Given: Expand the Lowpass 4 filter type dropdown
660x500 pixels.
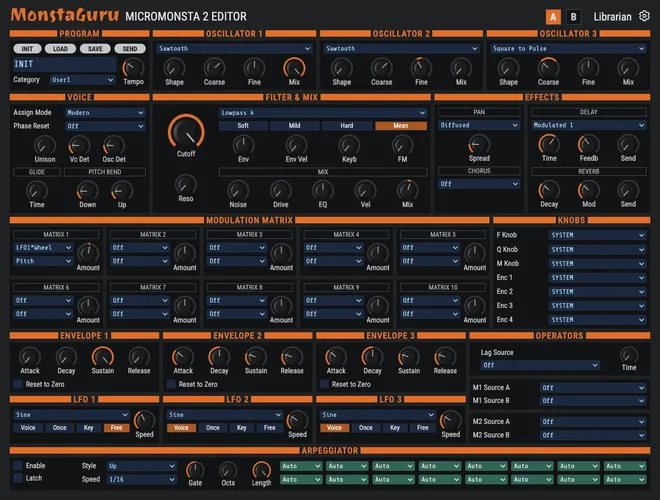Looking at the screenshot, I should click(x=323, y=113).
